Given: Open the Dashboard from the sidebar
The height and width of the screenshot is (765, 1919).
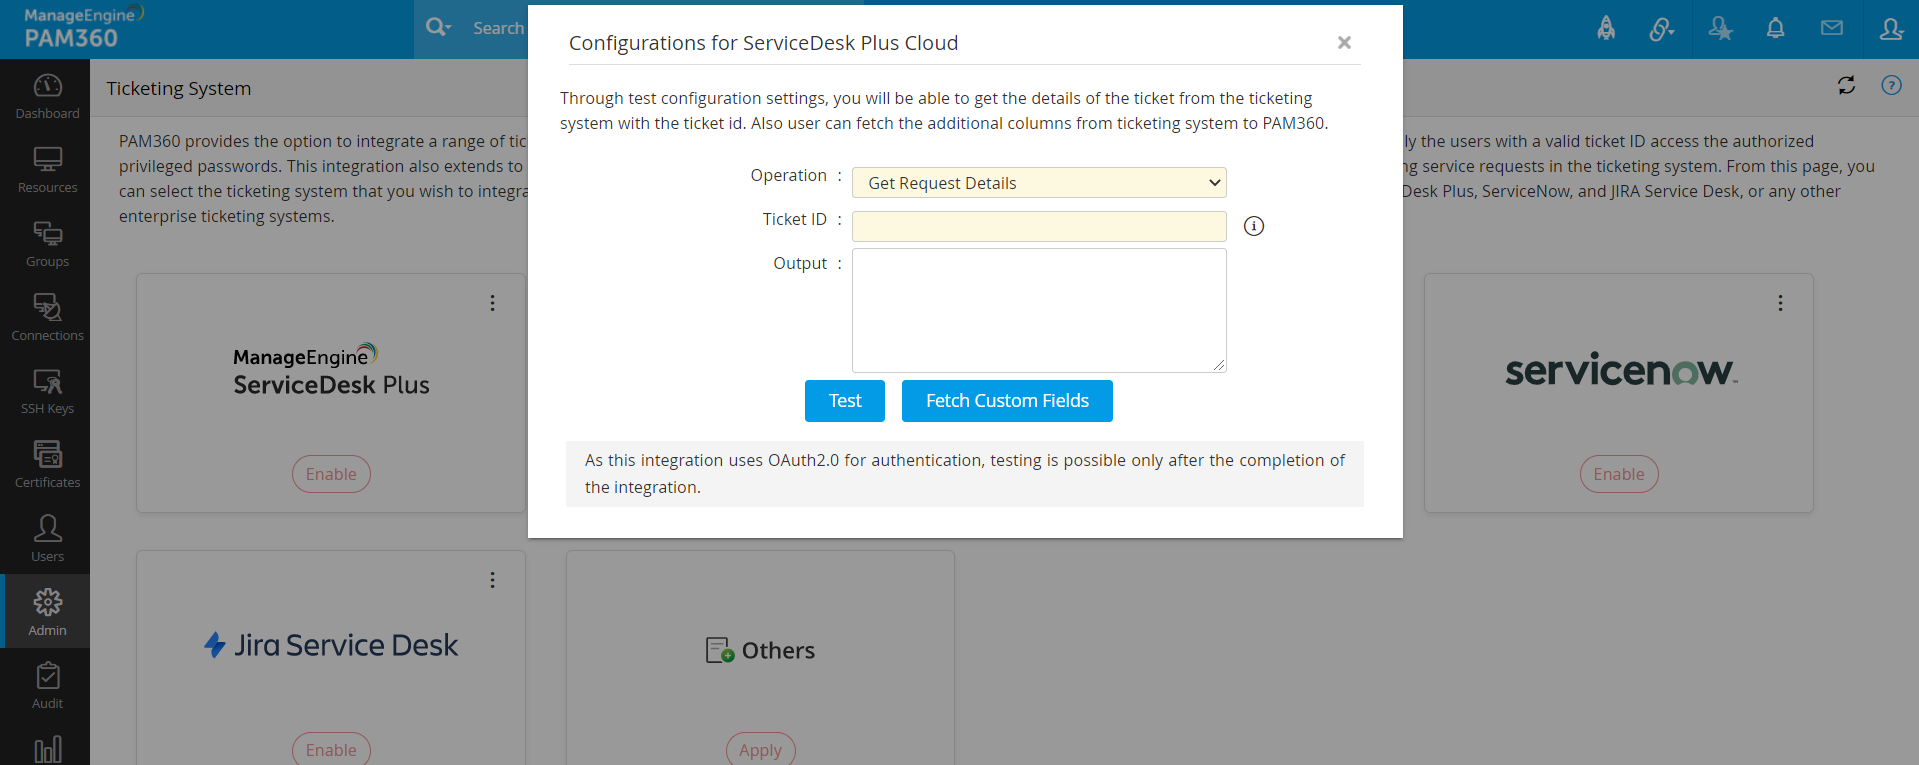Looking at the screenshot, I should tap(47, 96).
